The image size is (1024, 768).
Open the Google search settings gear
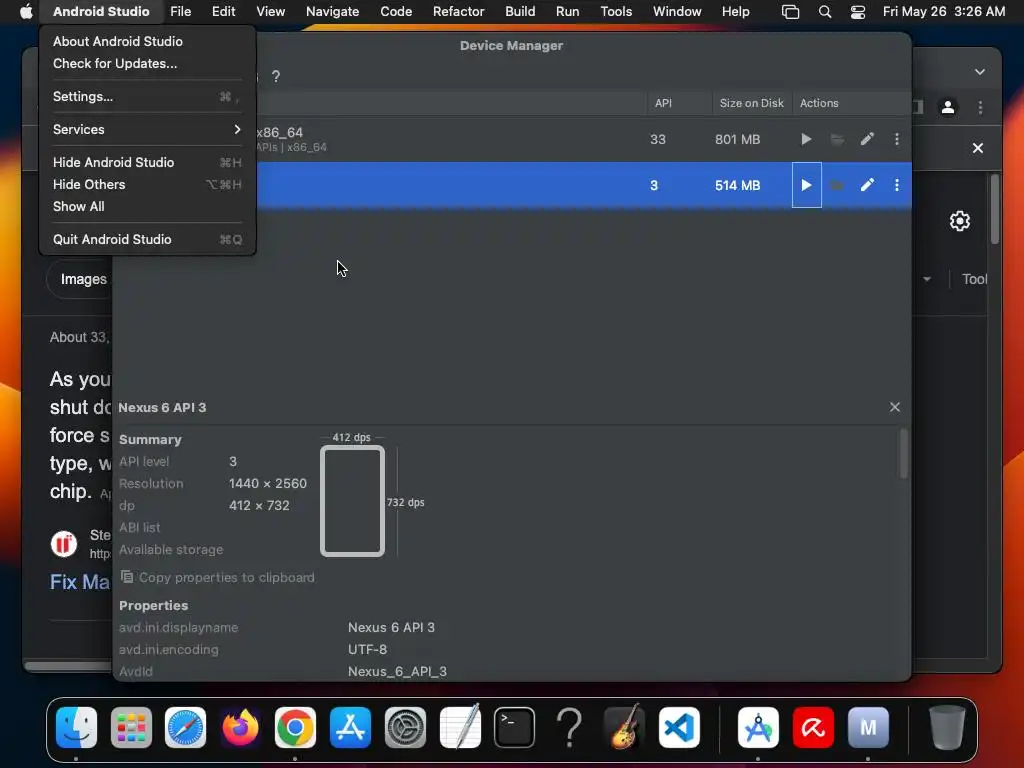click(959, 221)
